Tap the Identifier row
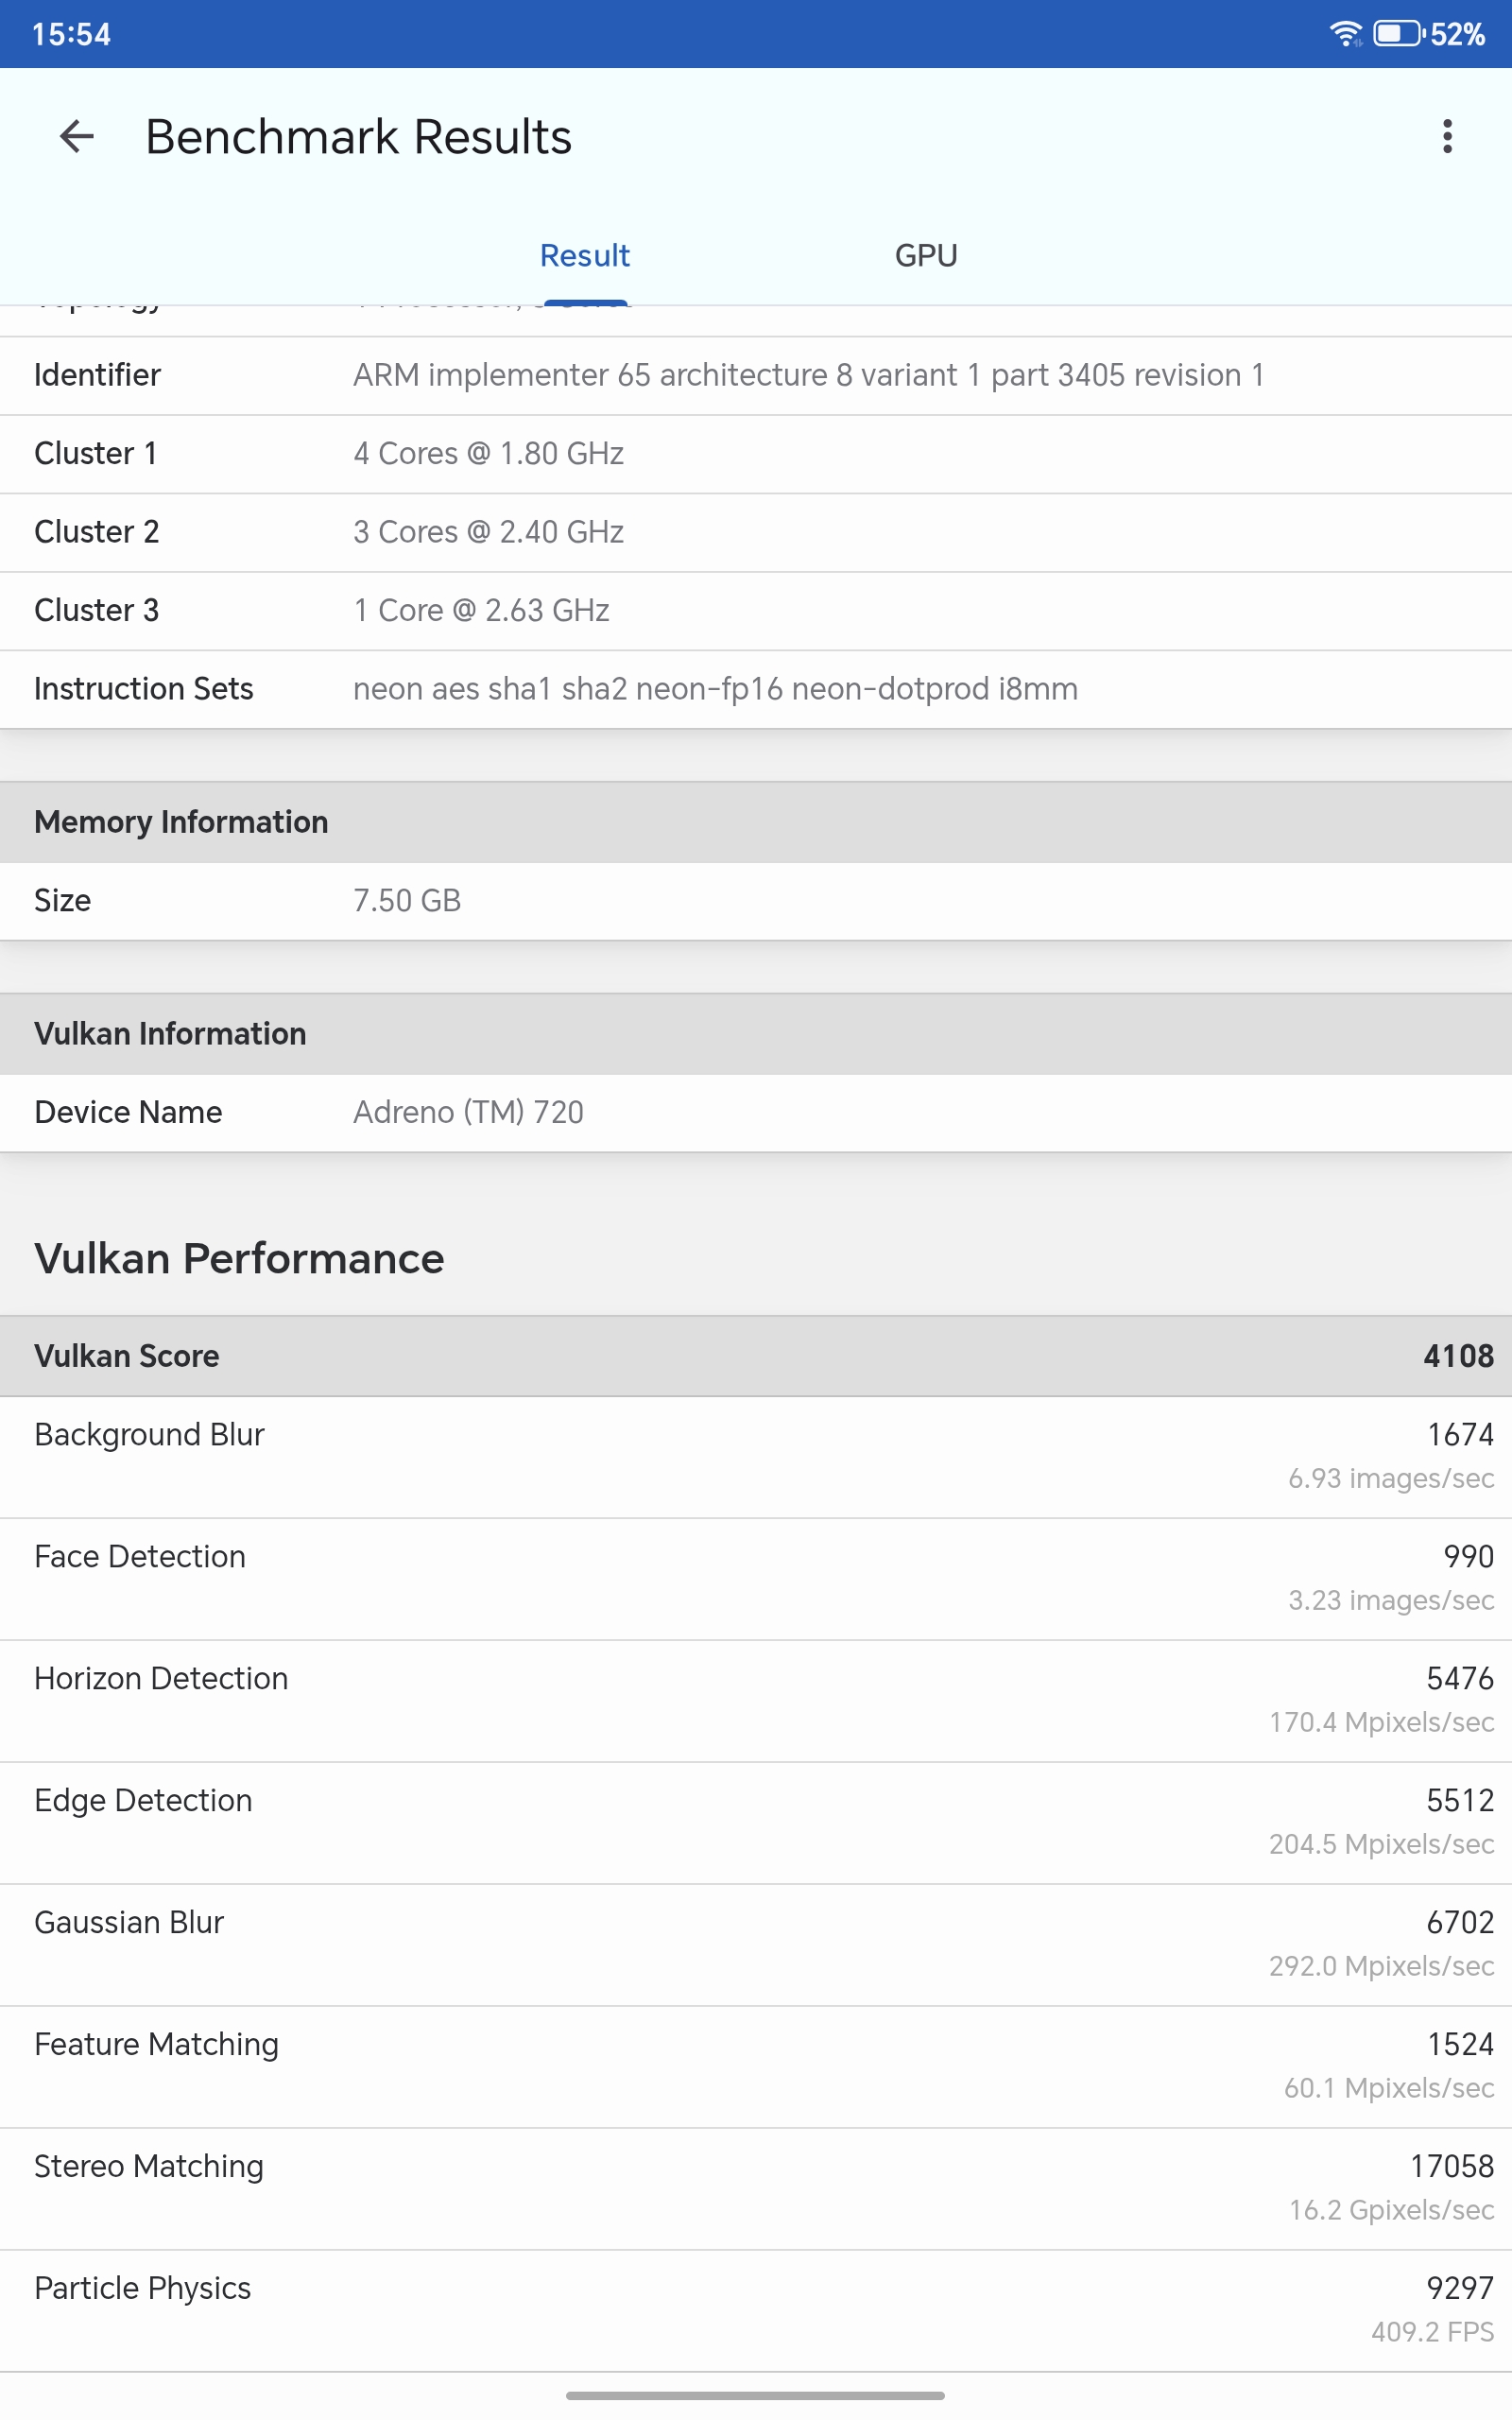 pyautogui.click(x=756, y=375)
